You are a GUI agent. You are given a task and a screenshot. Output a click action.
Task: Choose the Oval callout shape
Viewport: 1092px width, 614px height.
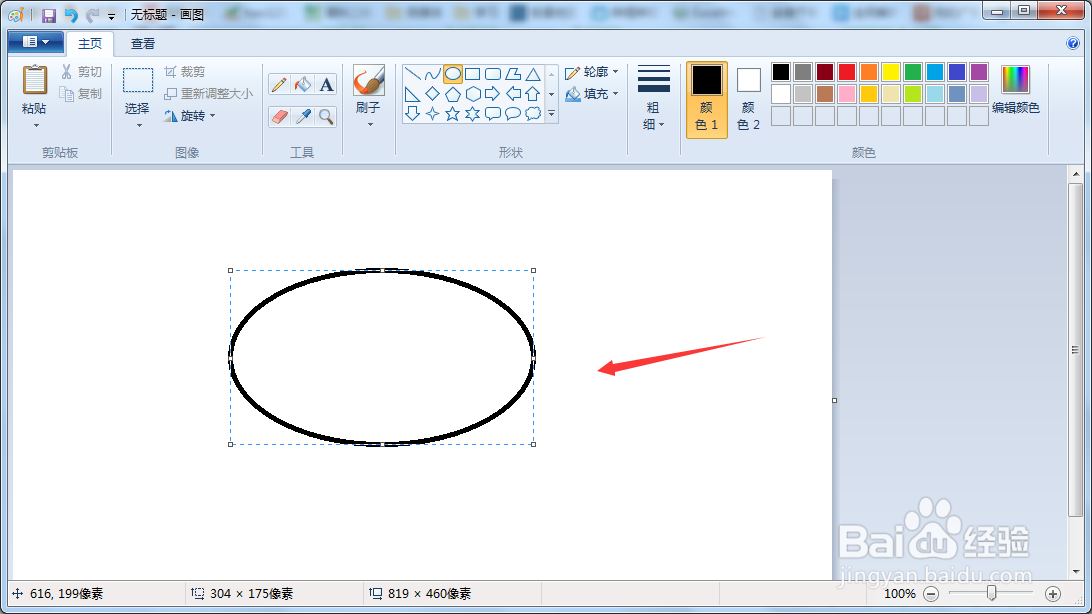pyautogui.click(x=513, y=113)
